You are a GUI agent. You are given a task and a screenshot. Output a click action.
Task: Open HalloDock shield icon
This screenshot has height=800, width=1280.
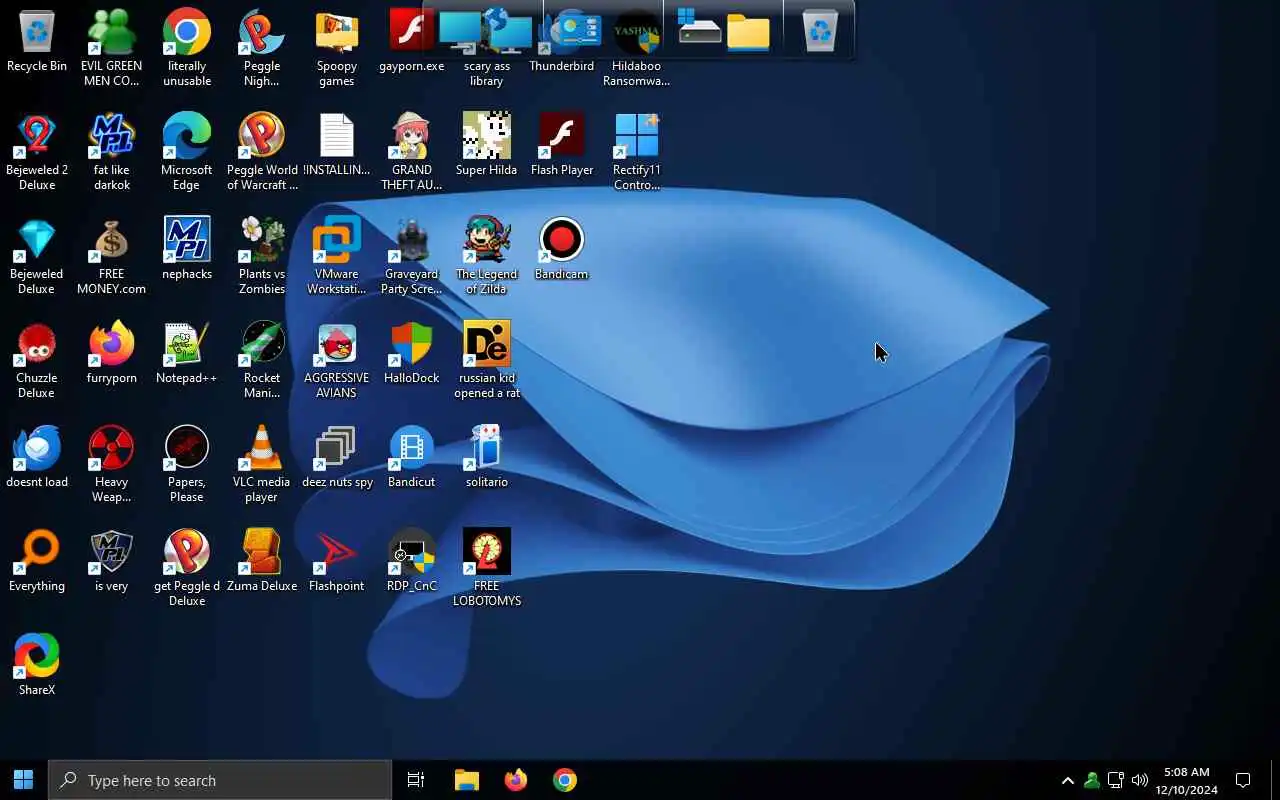[412, 352]
